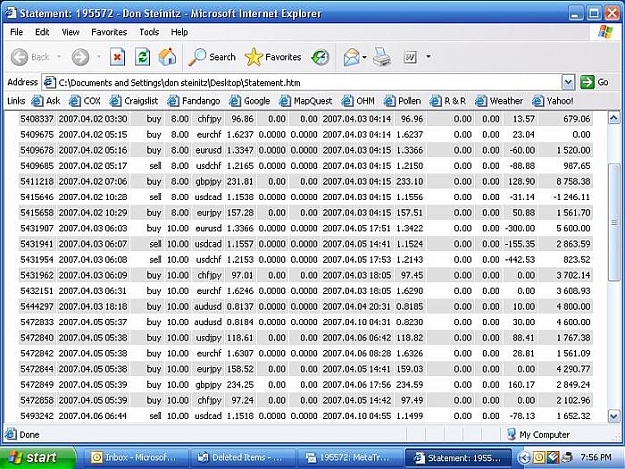
Task: Click ticket number 5493242
Action: (37, 416)
